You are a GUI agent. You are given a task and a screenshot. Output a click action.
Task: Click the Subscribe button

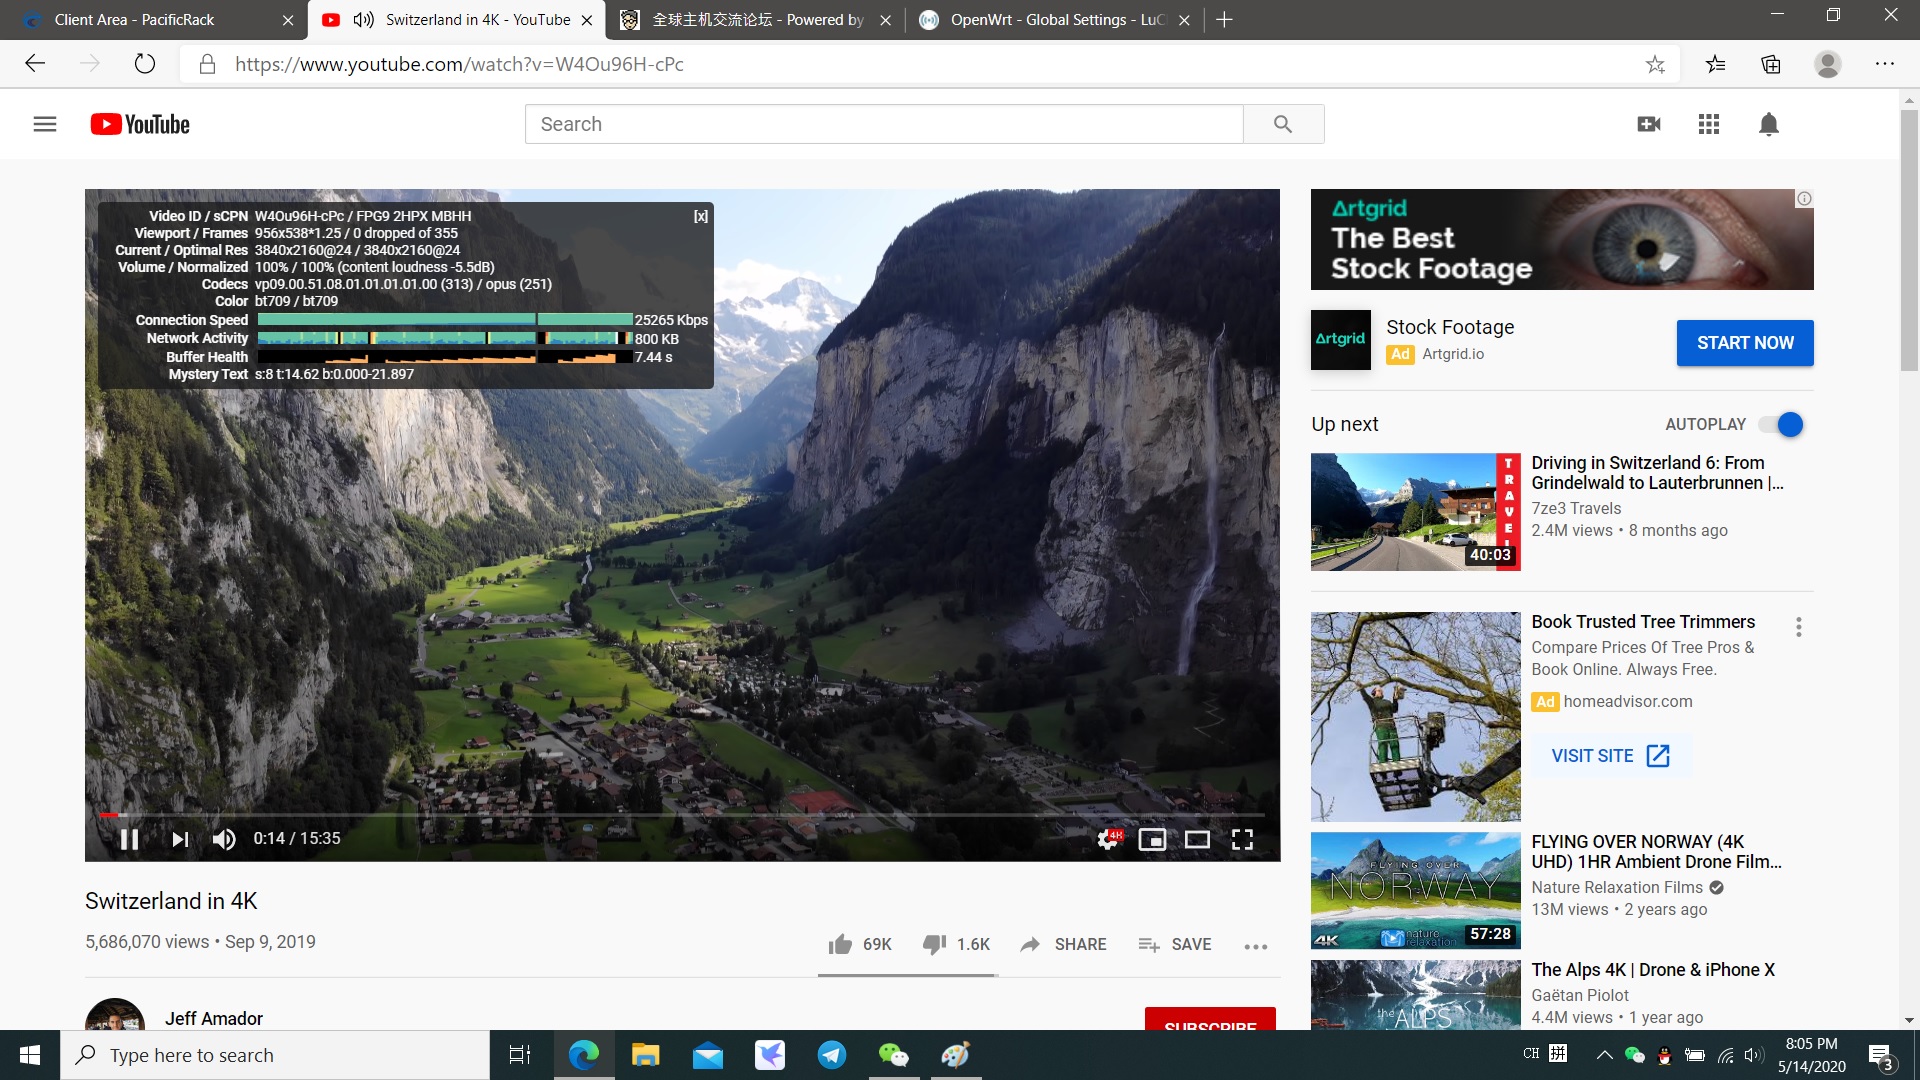click(1210, 1019)
